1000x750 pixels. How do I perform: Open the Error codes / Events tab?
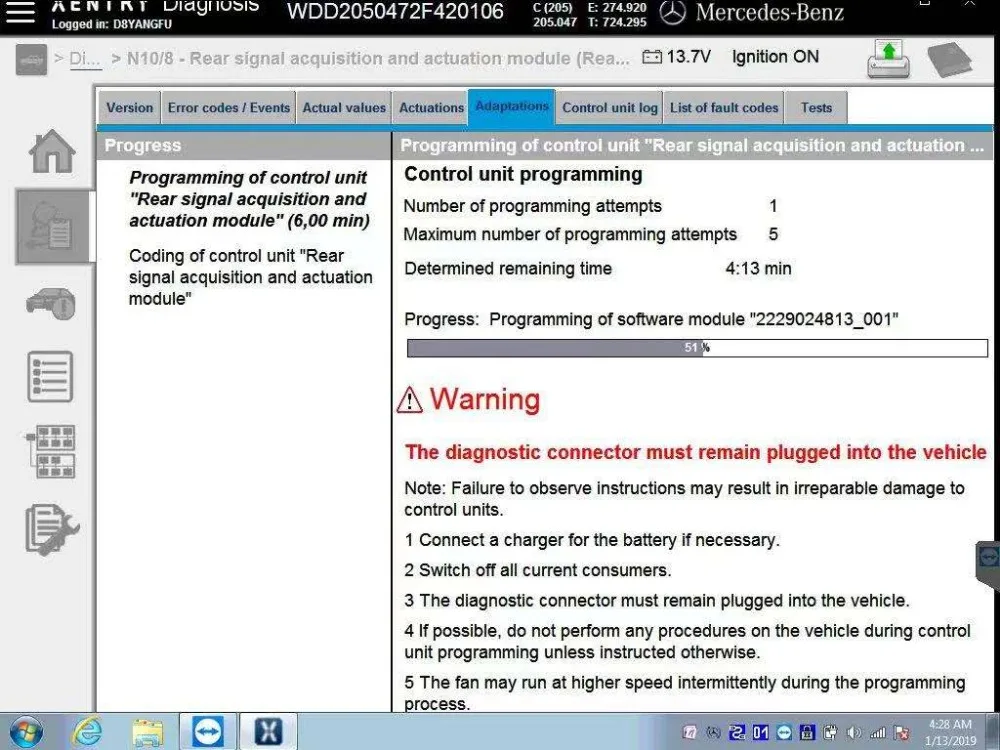(x=229, y=108)
